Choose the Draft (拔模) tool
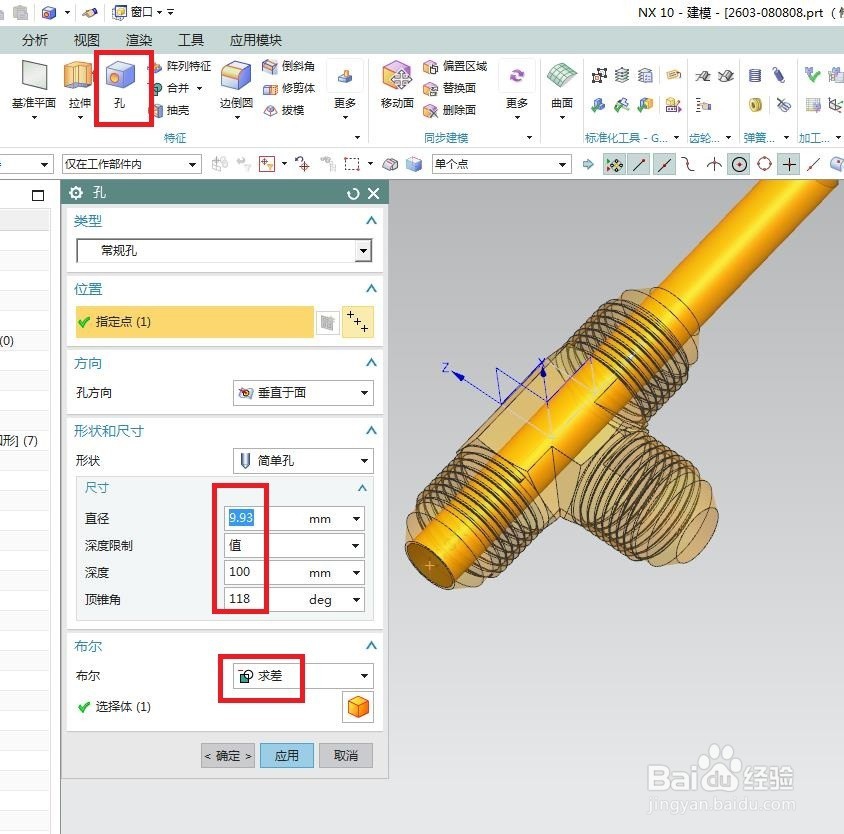This screenshot has height=834, width=844. click(x=284, y=110)
